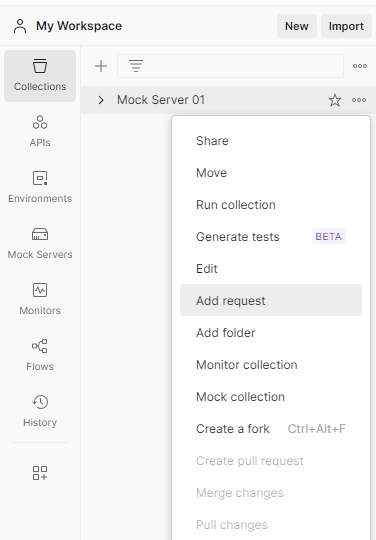This screenshot has width=376, height=540.
Task: Select Mock Server 01 collection name
Action: point(161,100)
